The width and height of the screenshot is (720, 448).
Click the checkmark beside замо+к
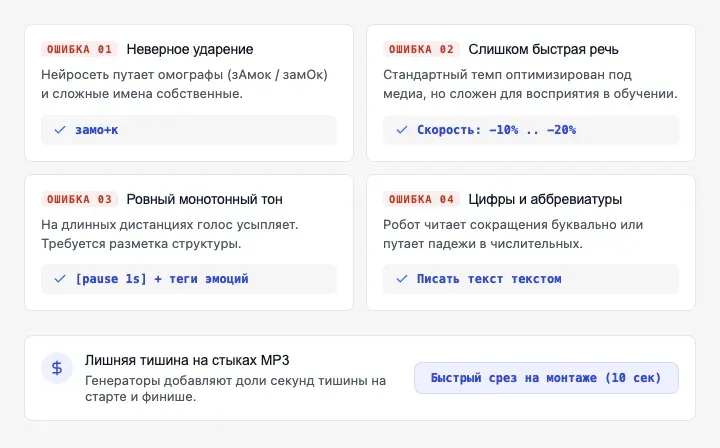[60, 130]
